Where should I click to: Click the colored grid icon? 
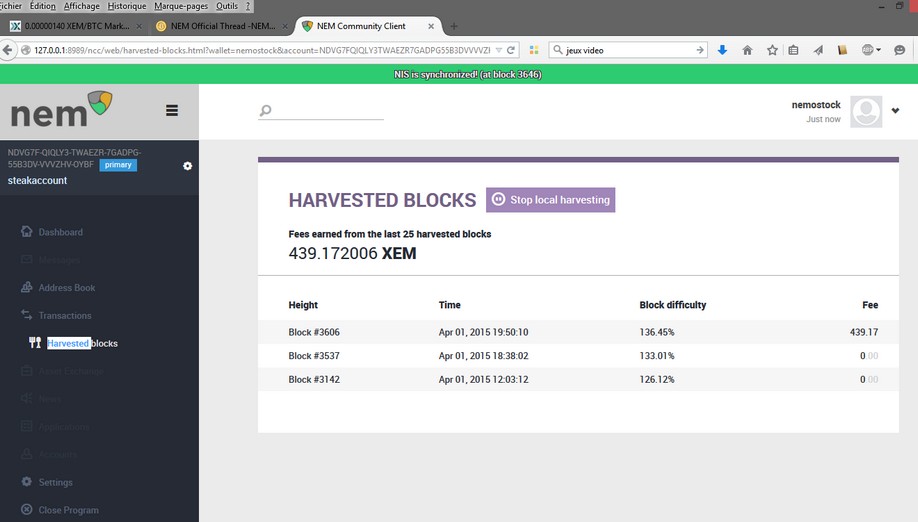(534, 50)
